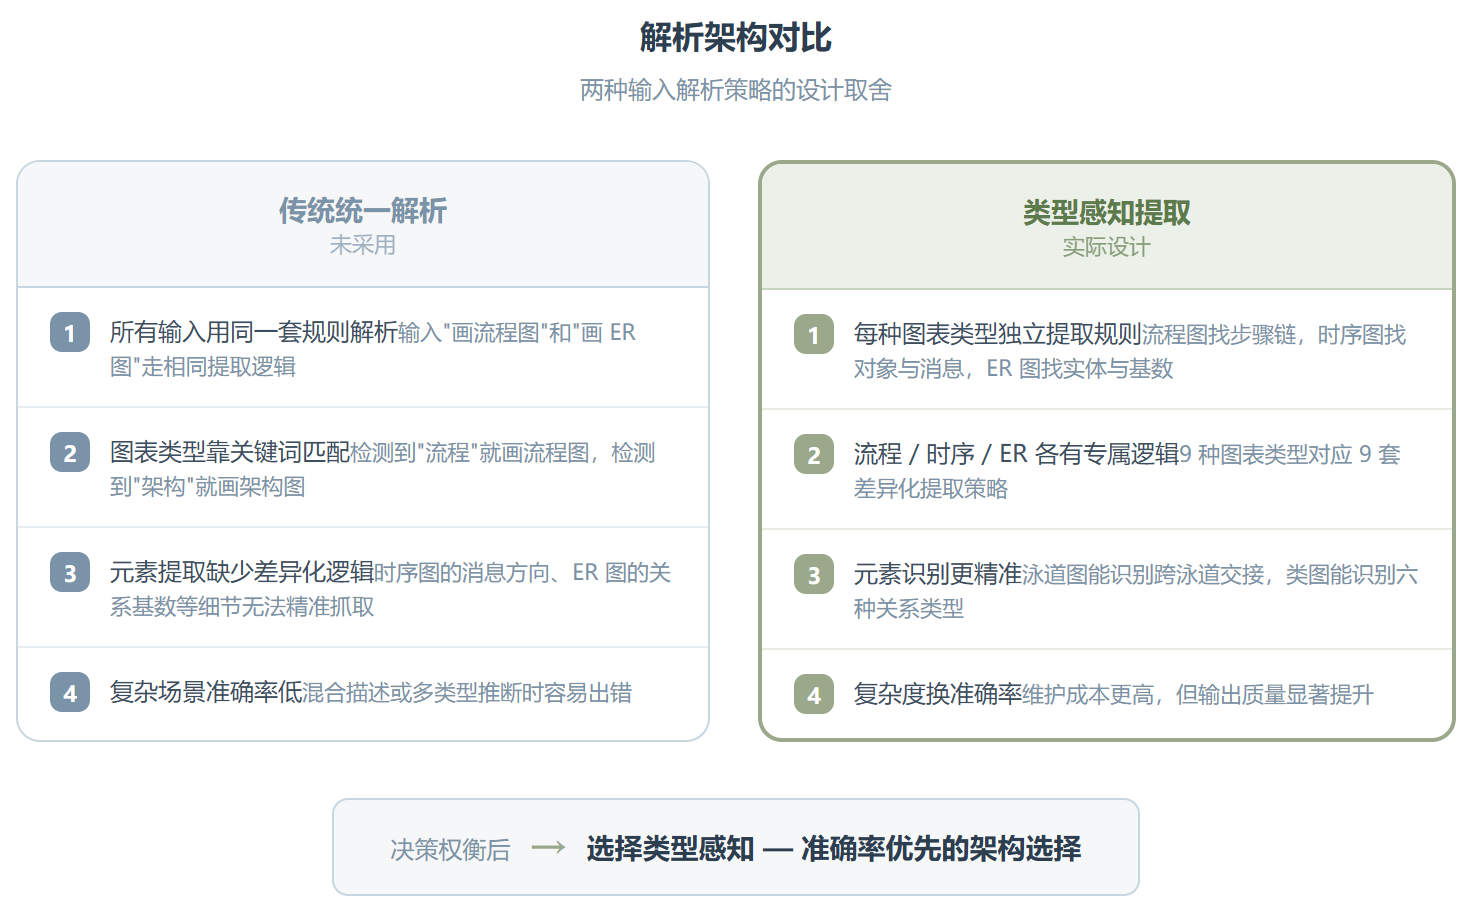The width and height of the screenshot is (1472, 910).
Task: Click the 实际设计 label
Action: (x=1106, y=247)
